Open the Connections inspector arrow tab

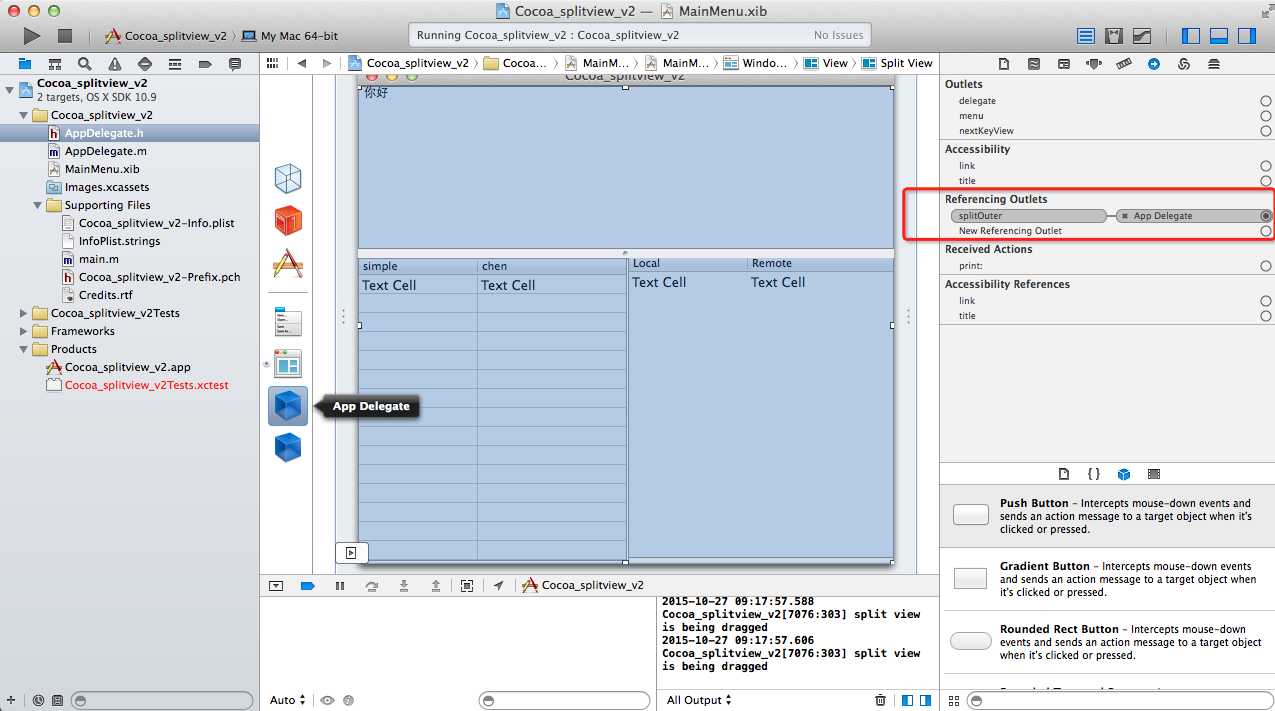1154,64
